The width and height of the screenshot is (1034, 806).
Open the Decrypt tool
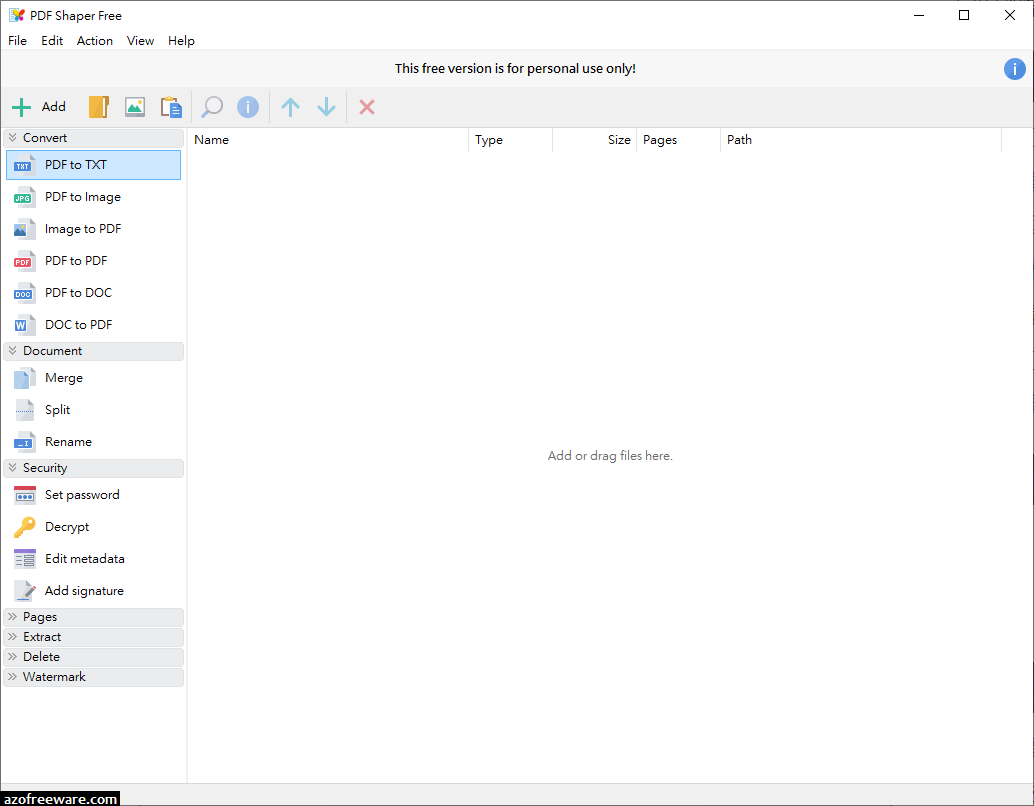coord(94,527)
